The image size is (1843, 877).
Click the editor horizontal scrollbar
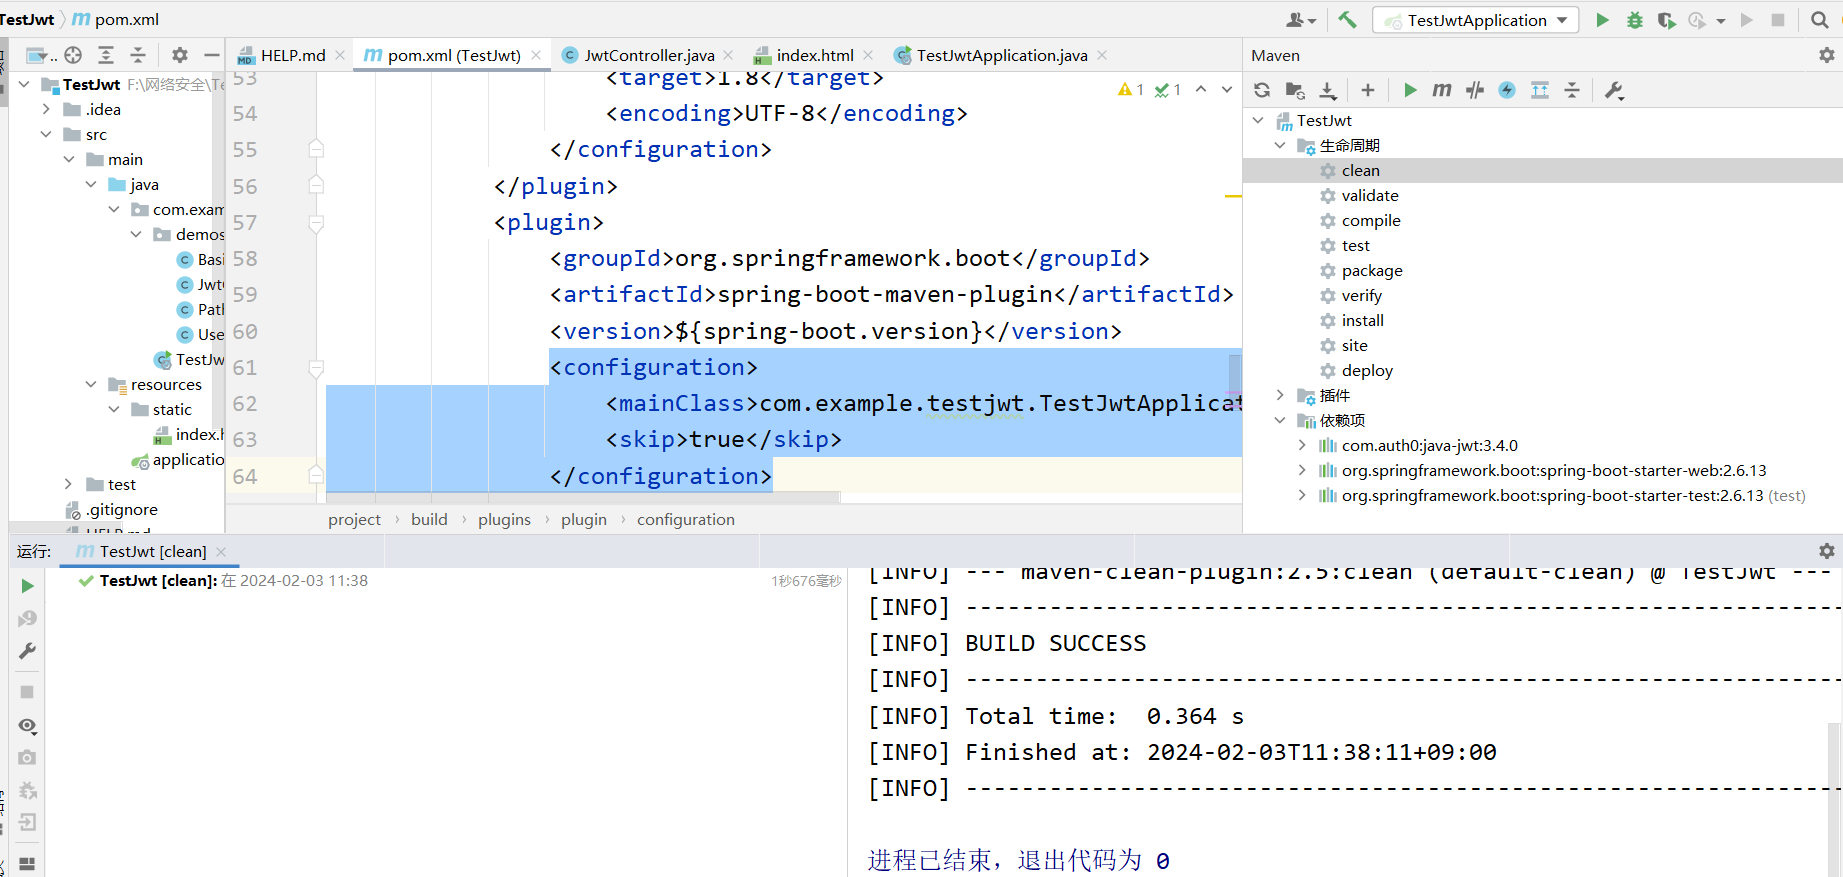[x=583, y=496]
